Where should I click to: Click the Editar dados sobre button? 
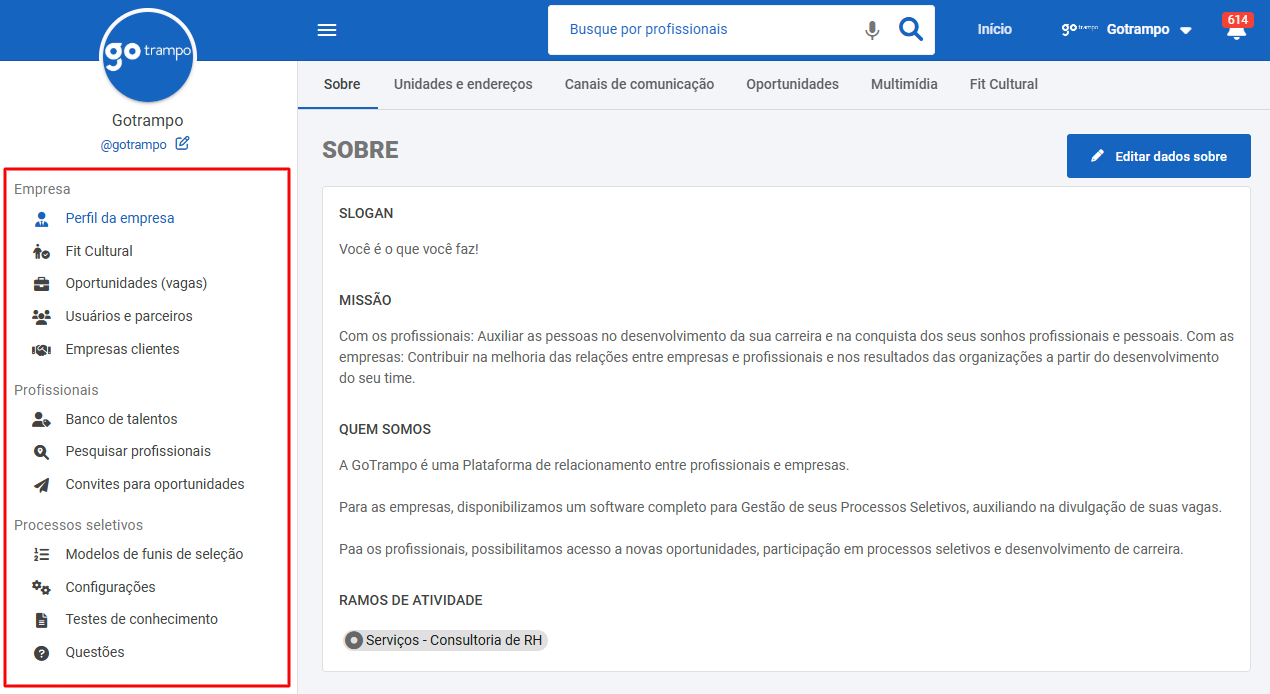1159,156
